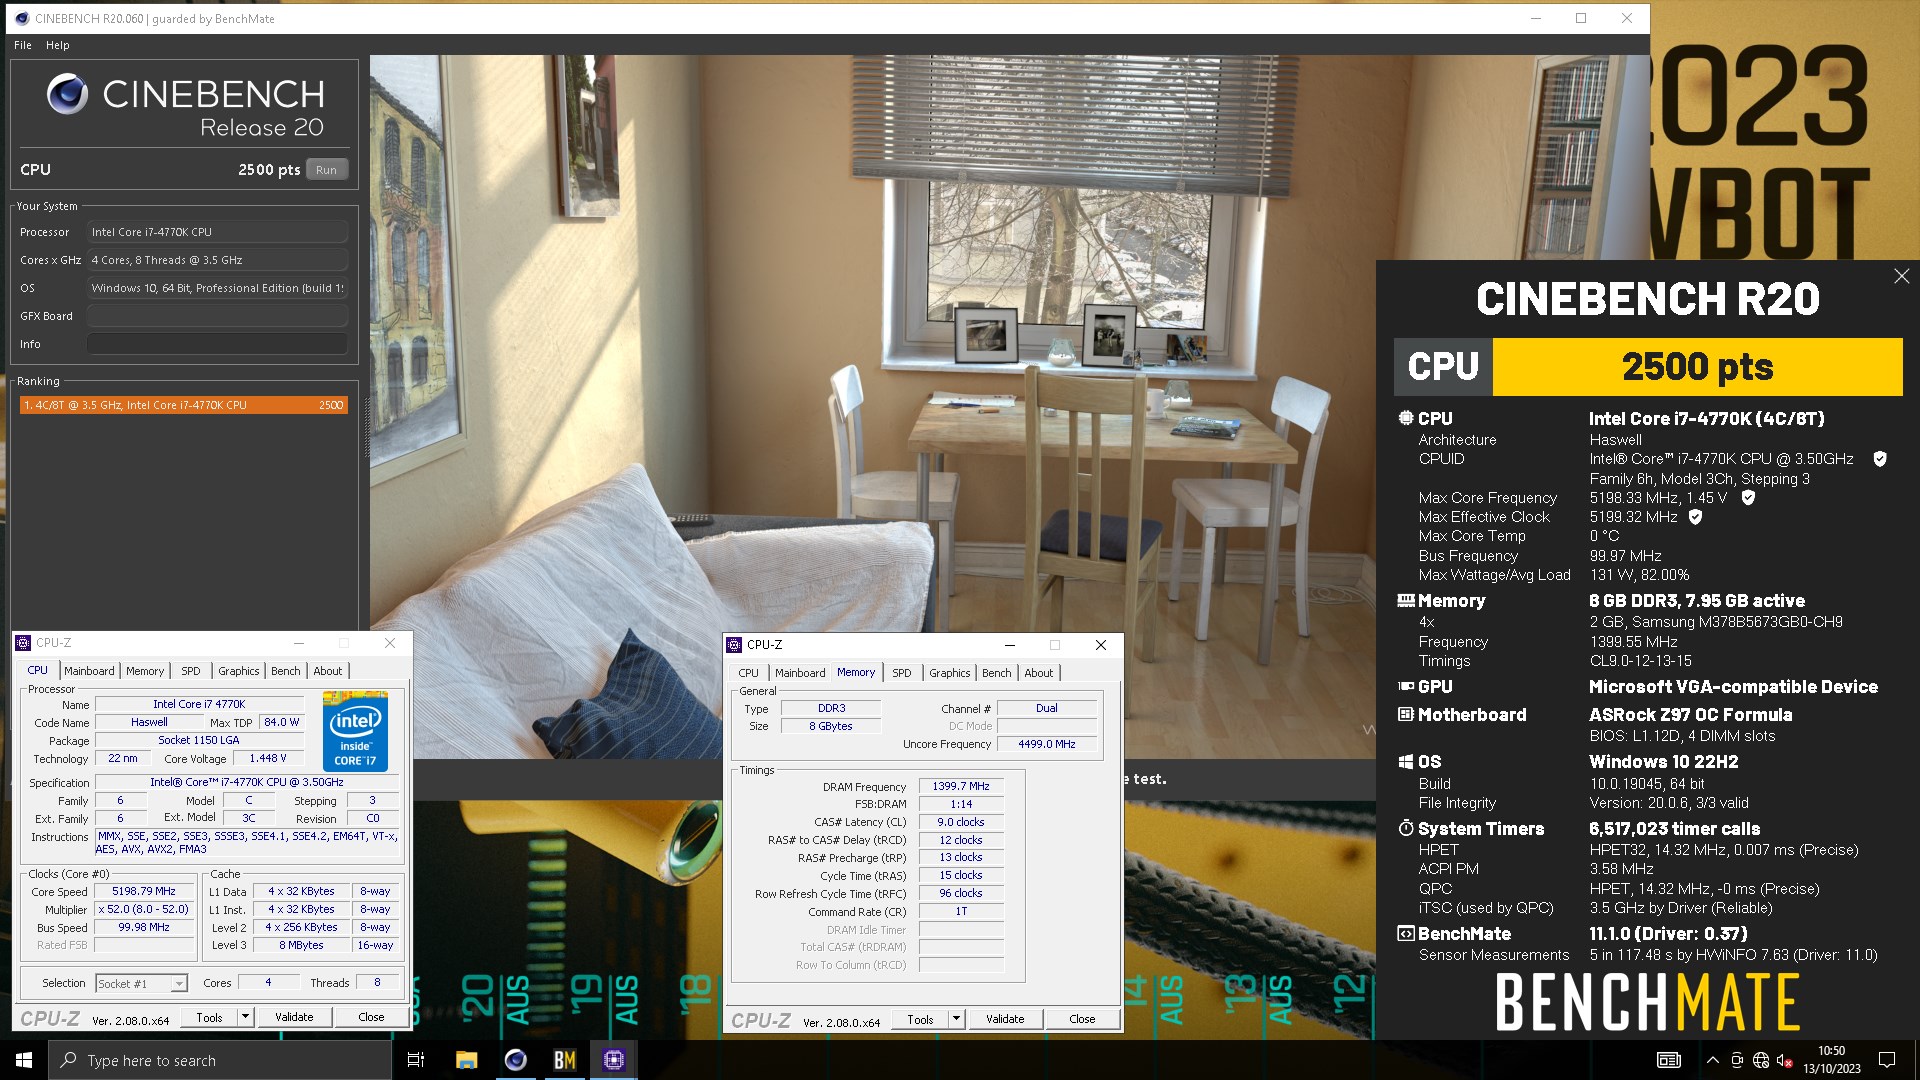
Task: Click the BenchMate section icon
Action: [1406, 933]
